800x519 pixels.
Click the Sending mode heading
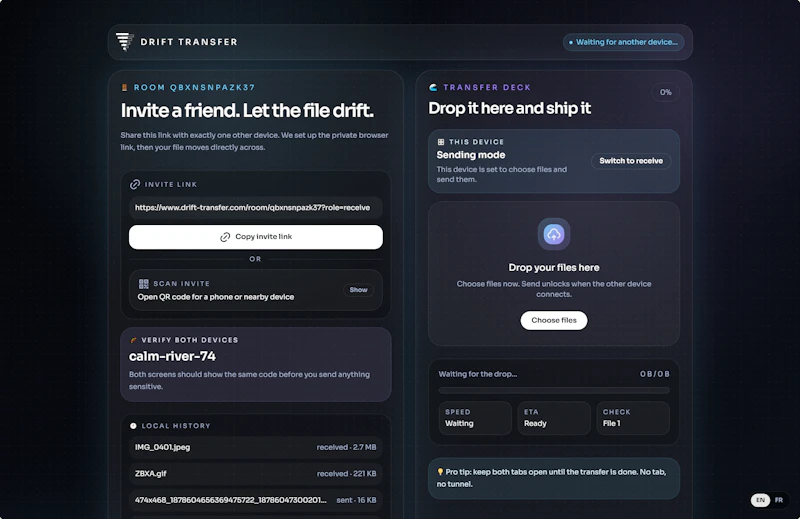(470, 155)
